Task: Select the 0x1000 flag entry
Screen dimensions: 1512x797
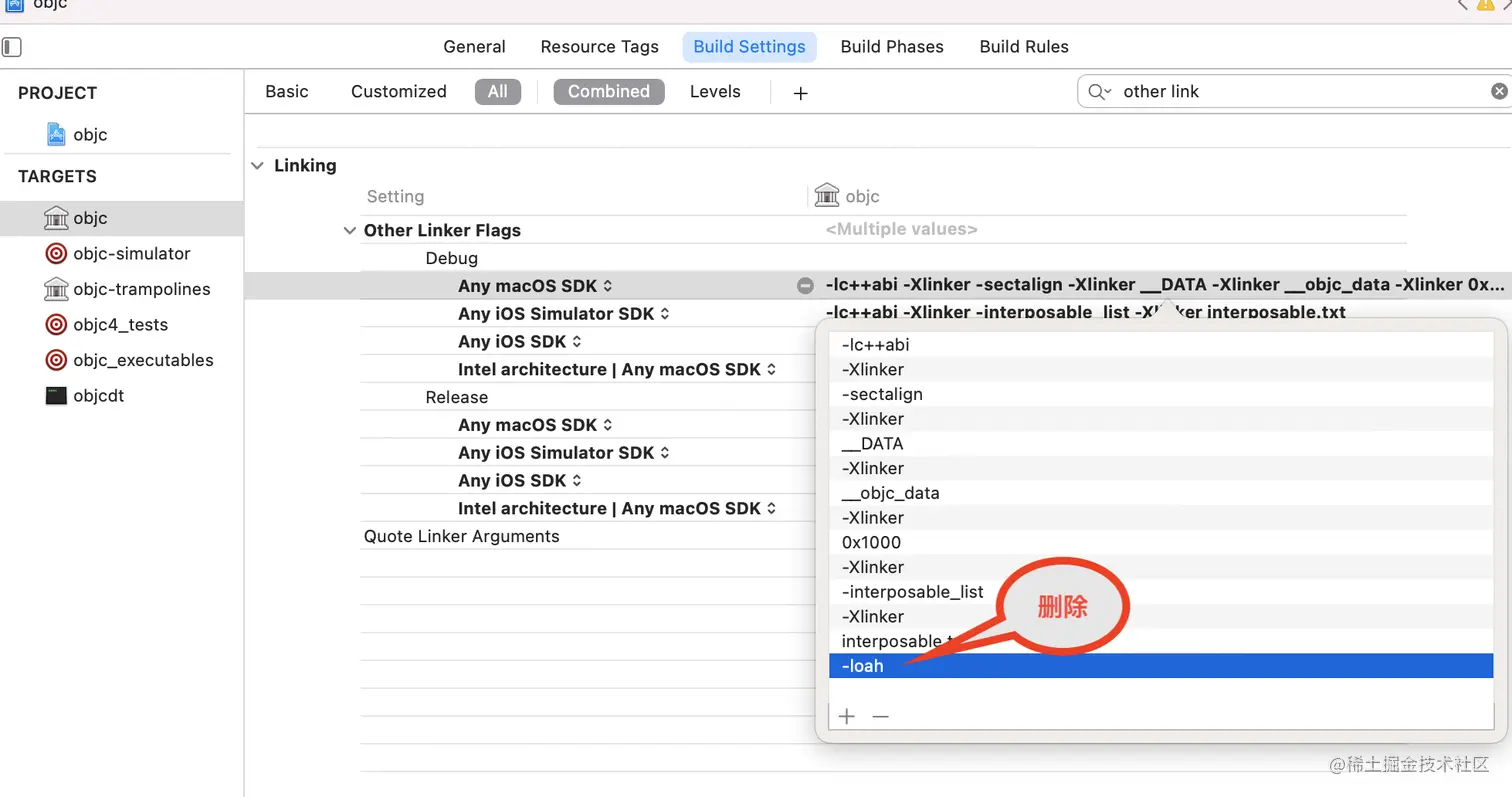Action: (x=1161, y=542)
